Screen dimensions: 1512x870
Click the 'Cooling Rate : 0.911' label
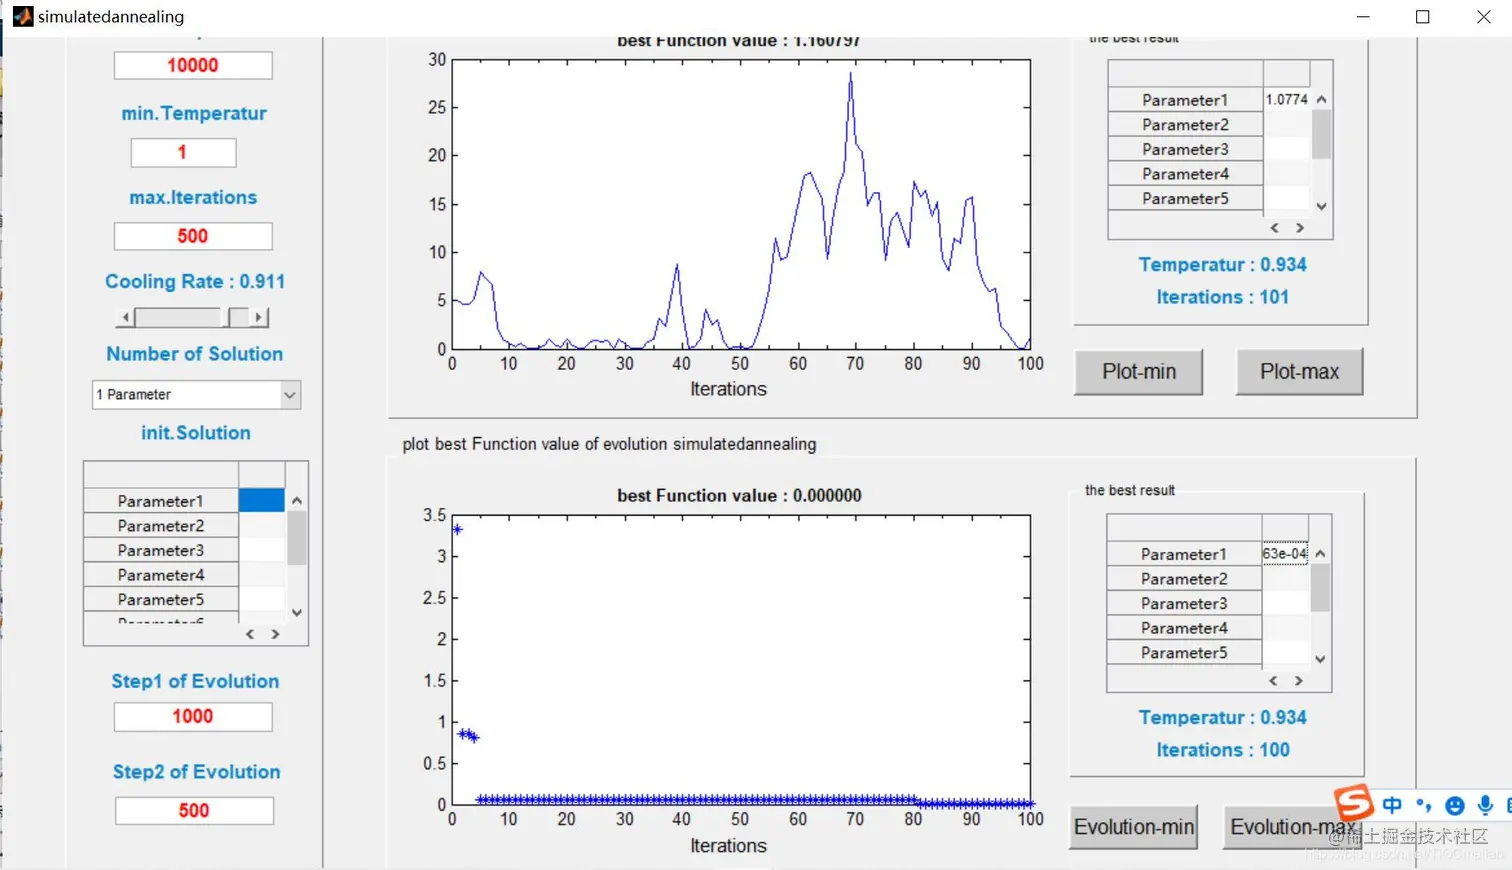[195, 282]
